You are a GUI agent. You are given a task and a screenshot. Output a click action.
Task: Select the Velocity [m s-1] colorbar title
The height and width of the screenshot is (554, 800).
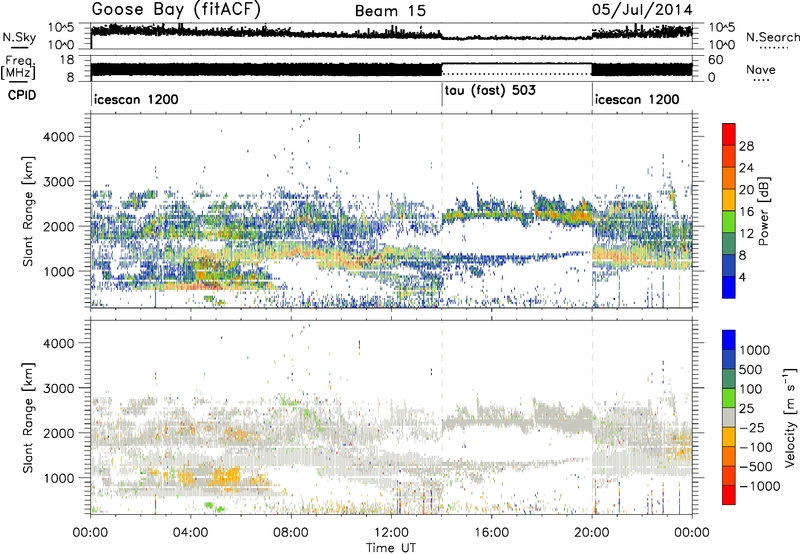[x=790, y=417]
